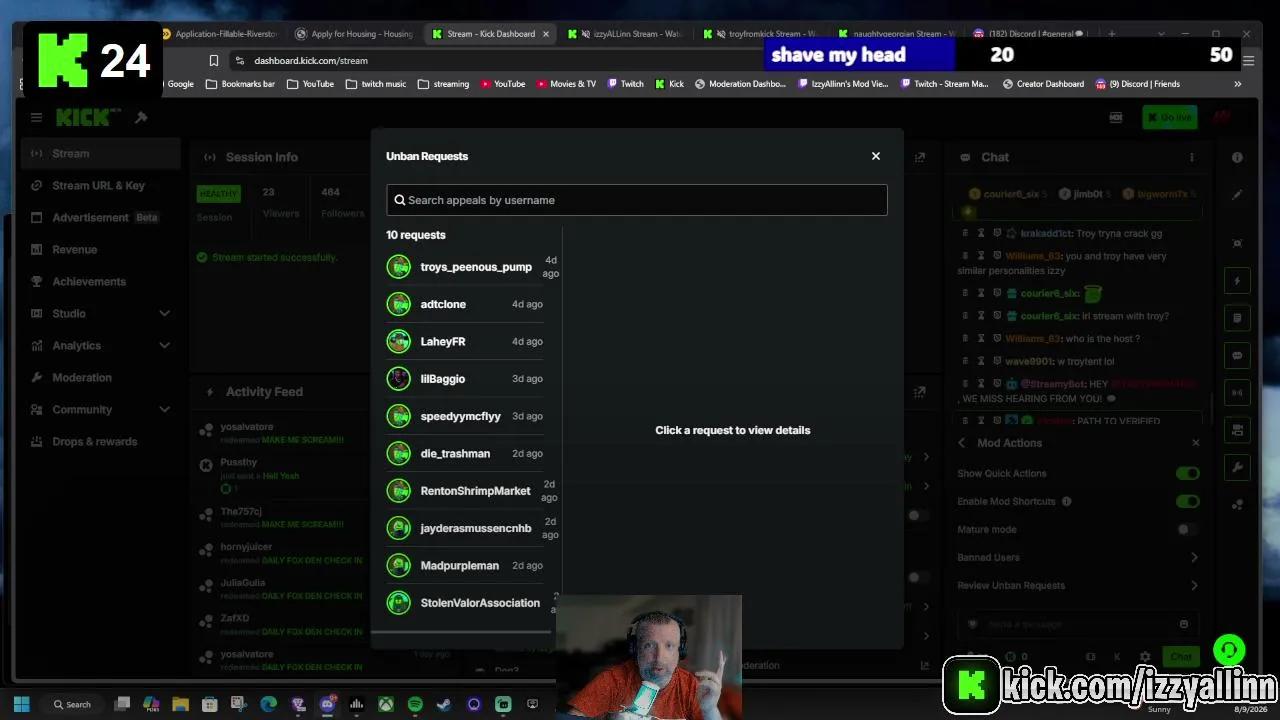This screenshot has width=1280, height=720.
Task: Toggle Enable Mod Shortcuts switch
Action: [1187, 501]
